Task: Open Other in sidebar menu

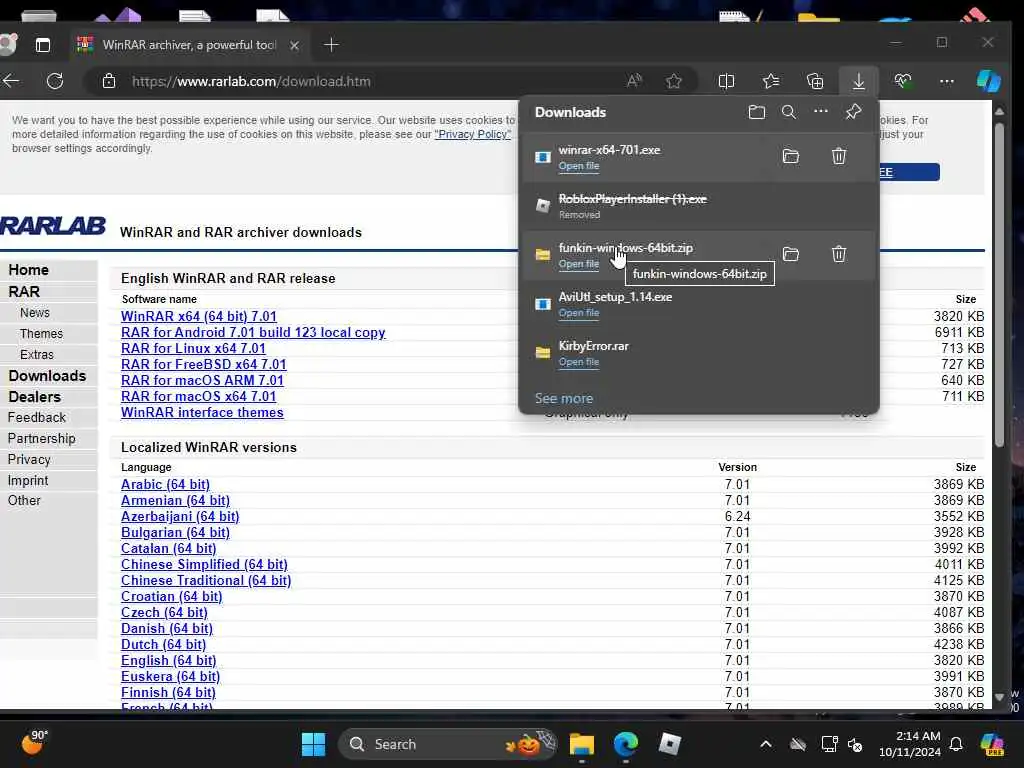Action: (x=24, y=500)
